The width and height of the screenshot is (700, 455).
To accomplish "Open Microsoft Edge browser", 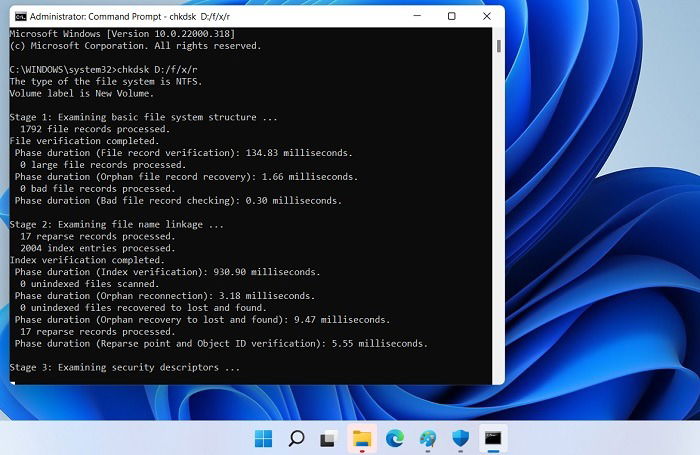I will point(395,438).
